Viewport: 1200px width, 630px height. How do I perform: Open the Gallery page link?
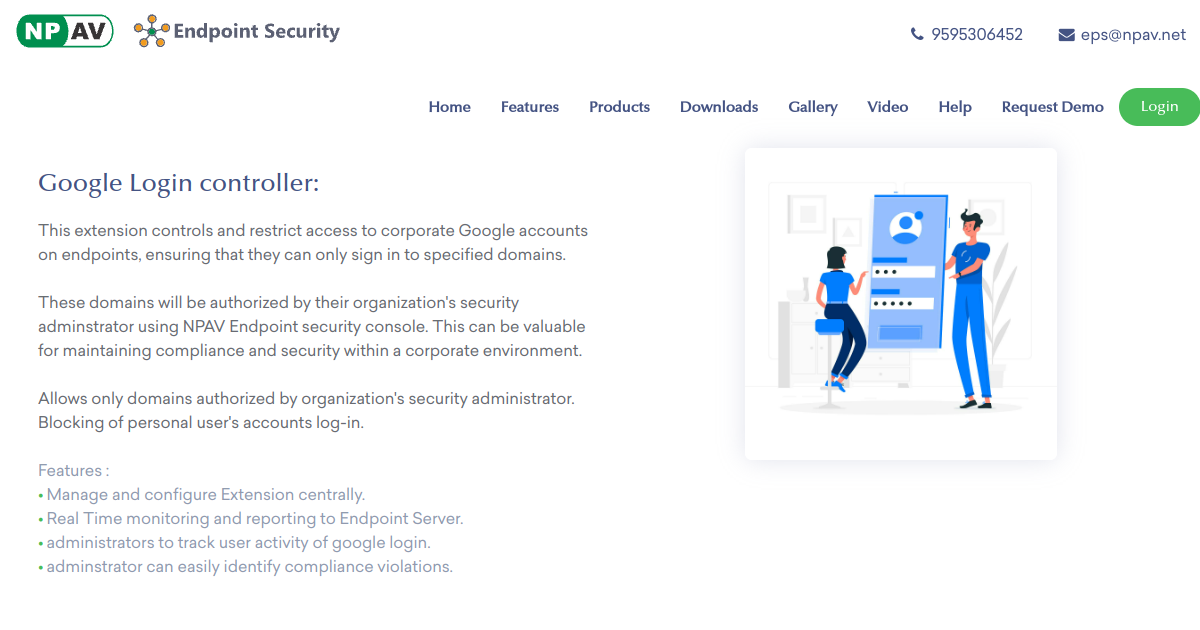tap(813, 107)
